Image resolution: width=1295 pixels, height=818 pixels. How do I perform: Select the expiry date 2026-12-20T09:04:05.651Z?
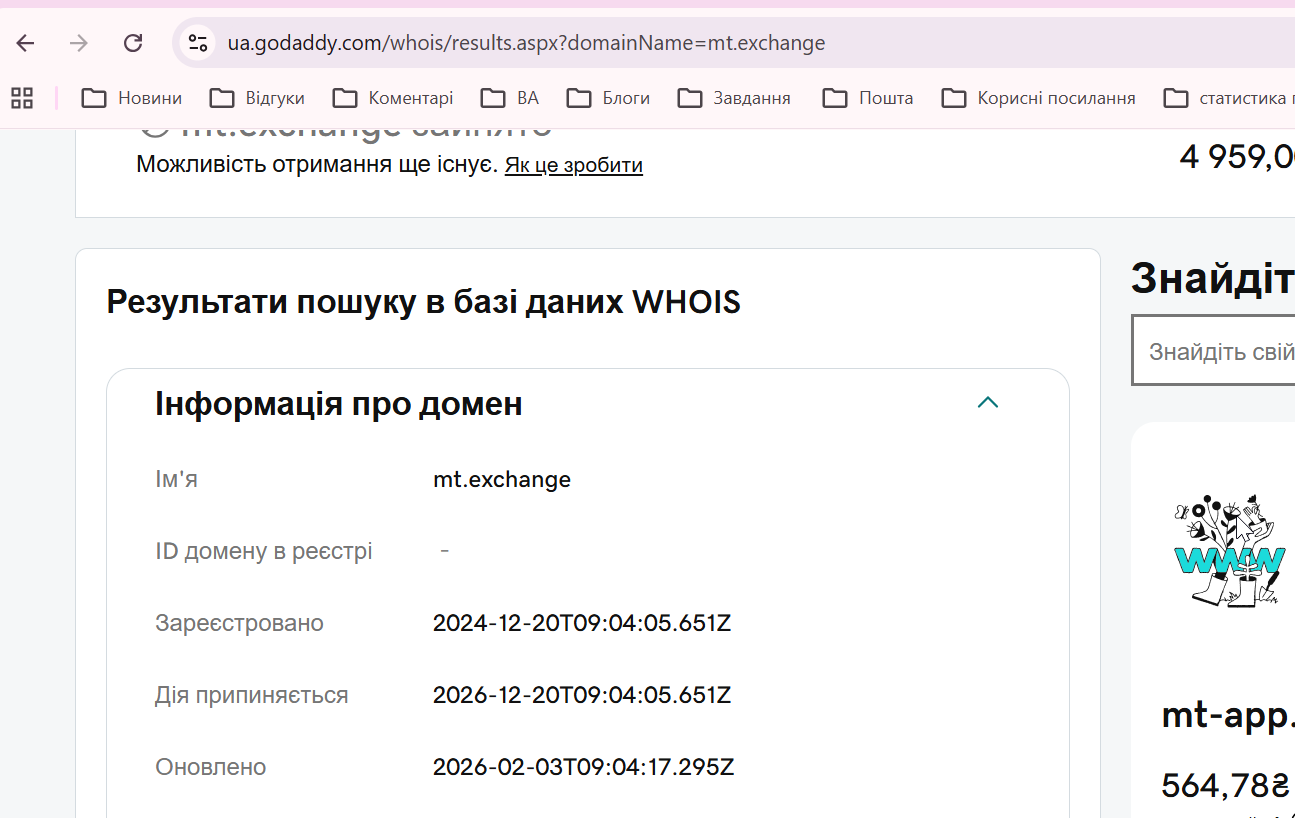coord(582,695)
